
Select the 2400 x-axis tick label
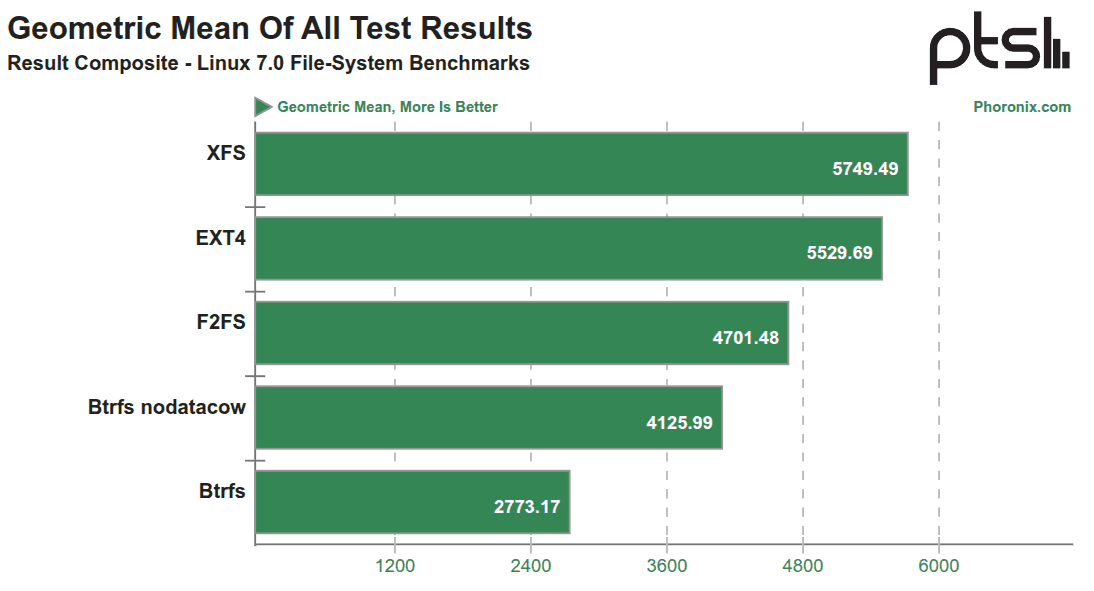[x=531, y=566]
